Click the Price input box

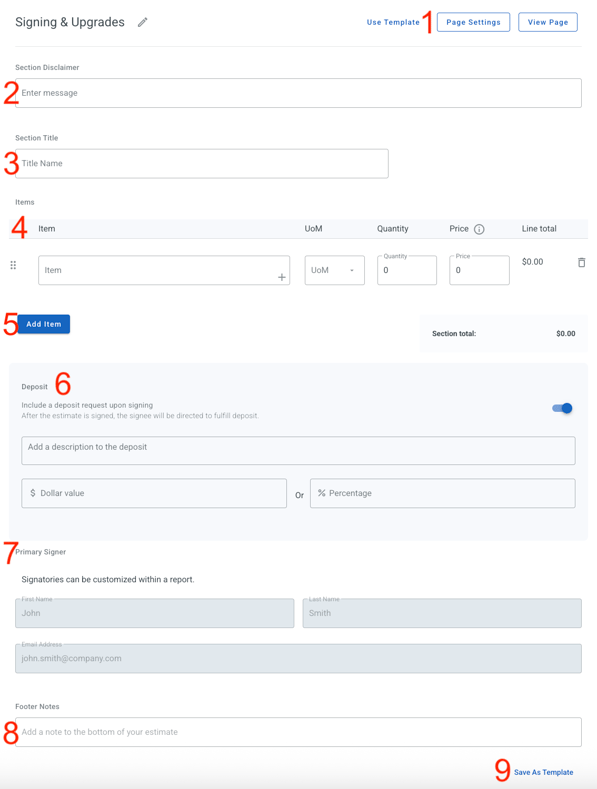pyautogui.click(x=479, y=270)
